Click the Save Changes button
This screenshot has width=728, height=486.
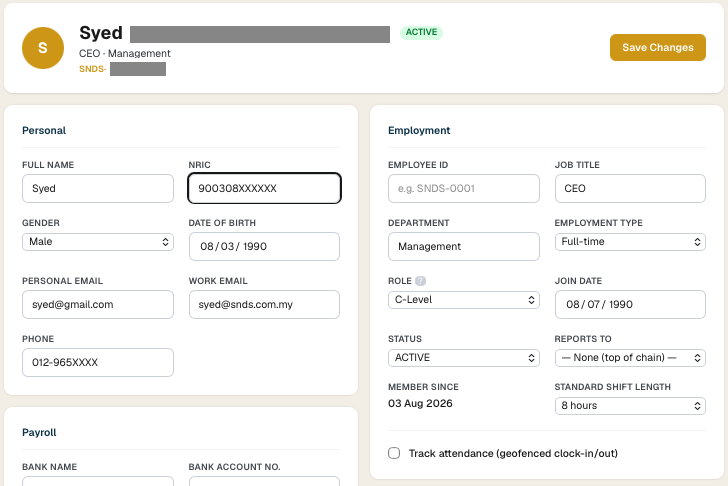click(x=657, y=47)
